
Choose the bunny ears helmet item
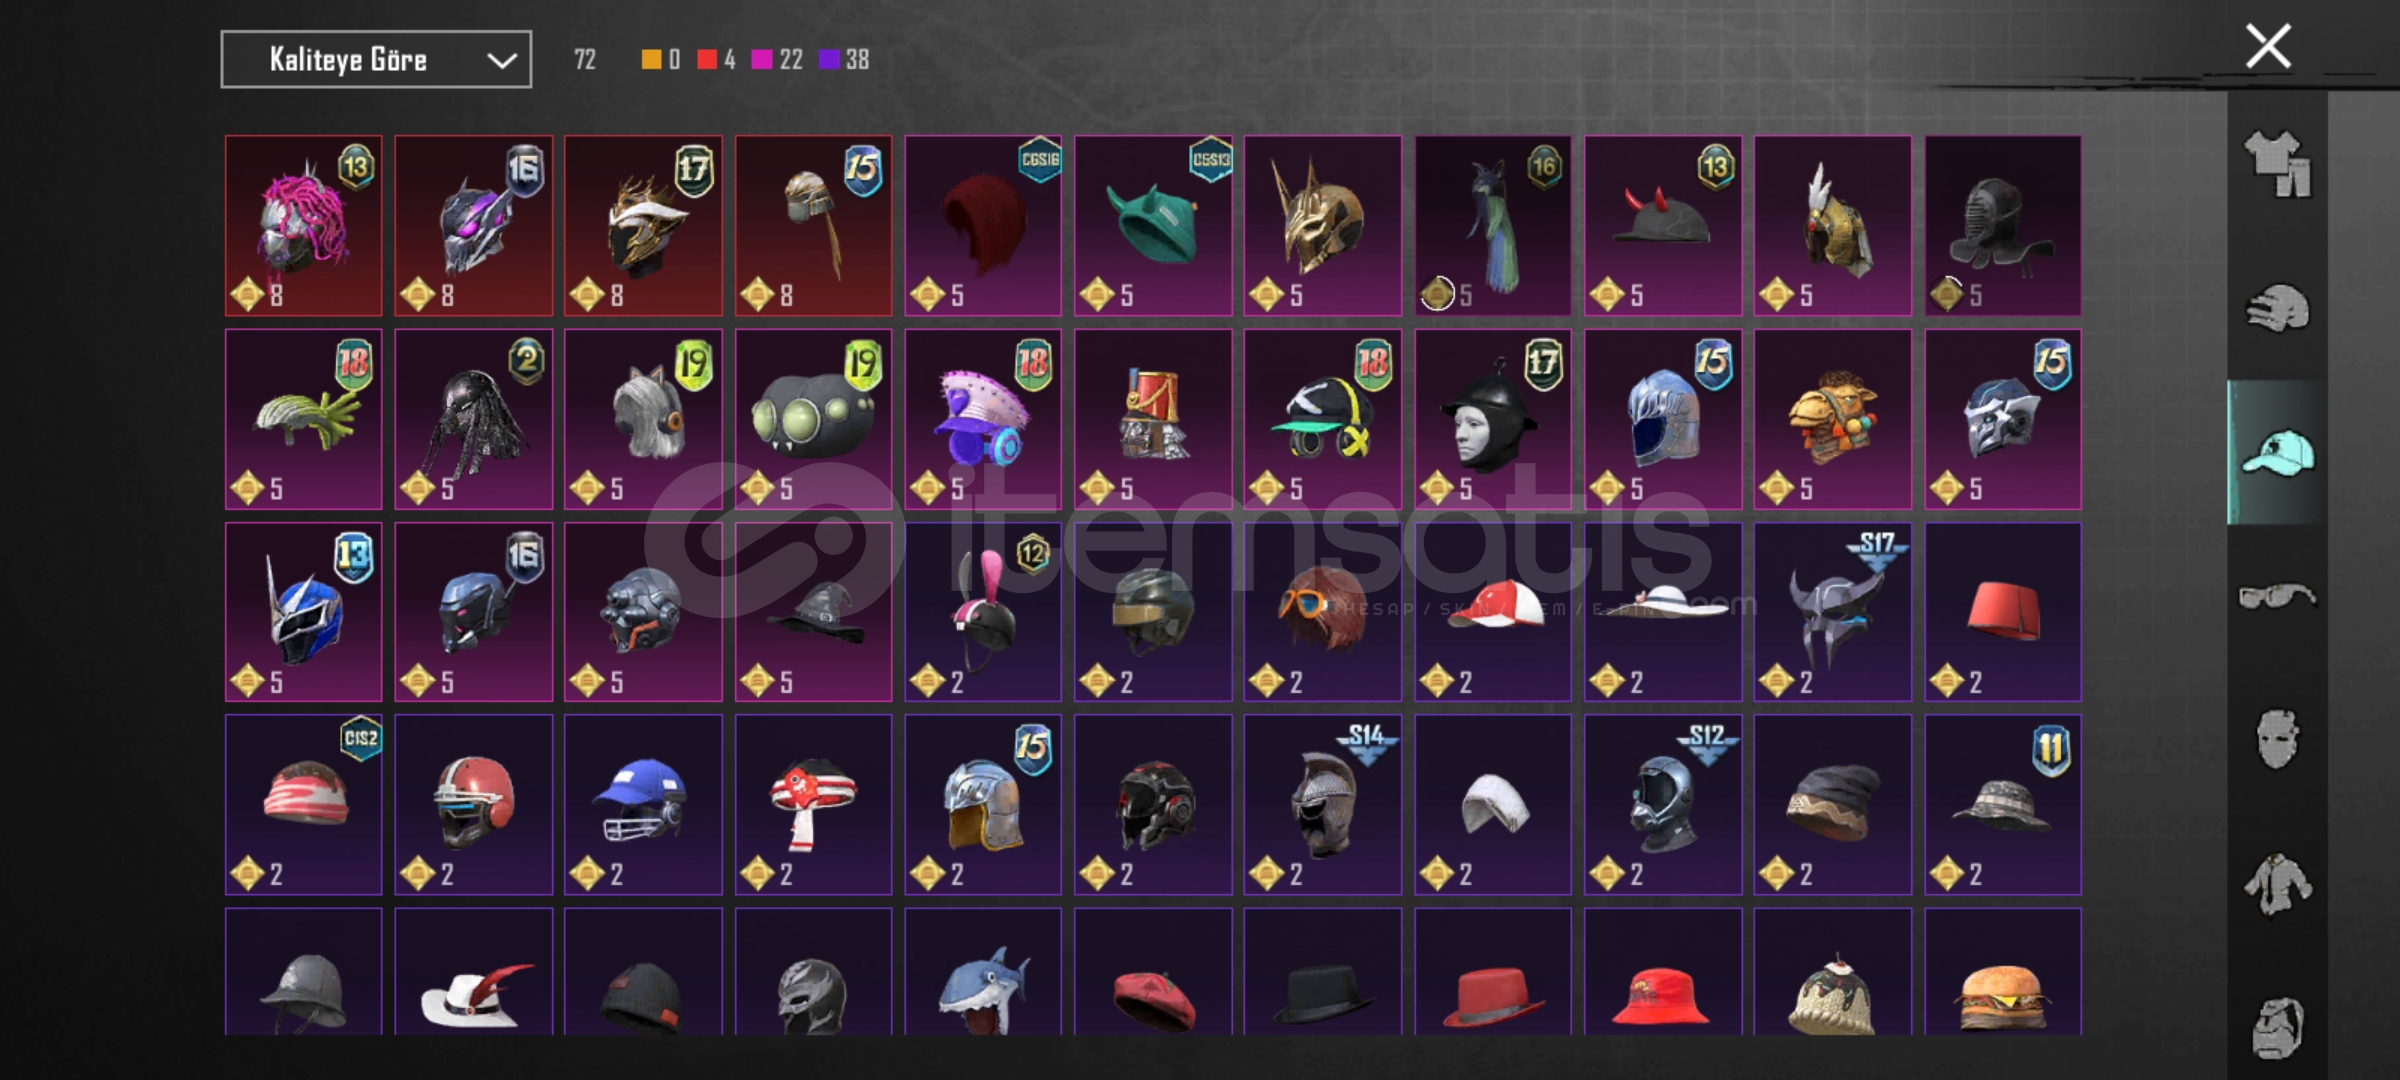(x=983, y=612)
